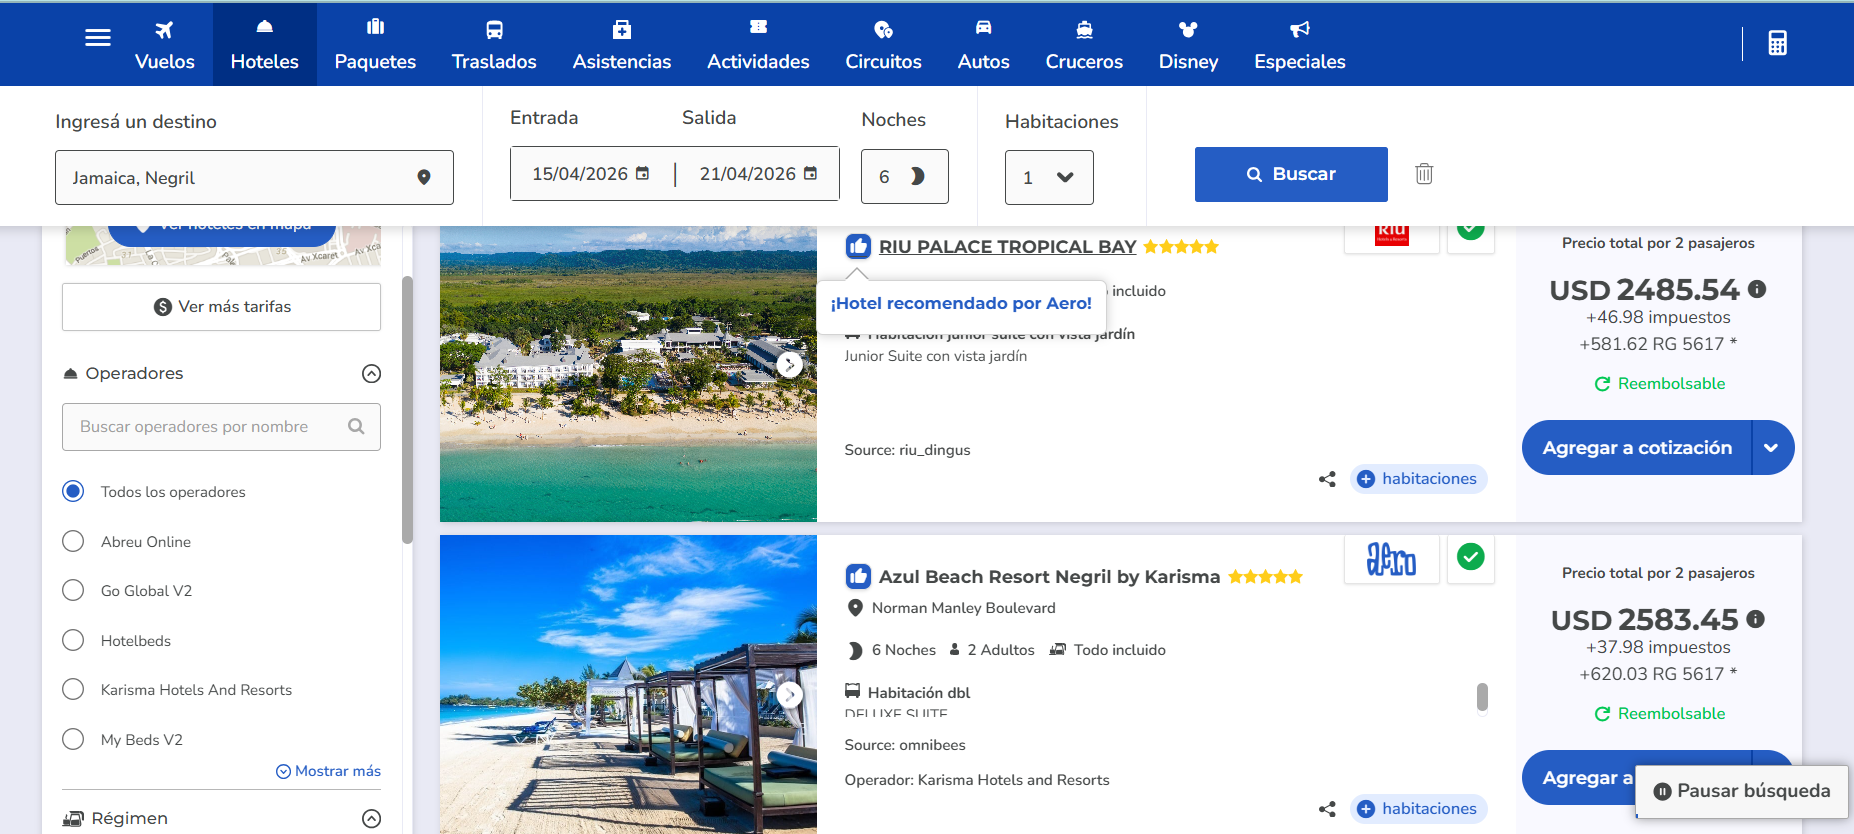
Task: Click the search icon in operadores field
Action: point(356,426)
